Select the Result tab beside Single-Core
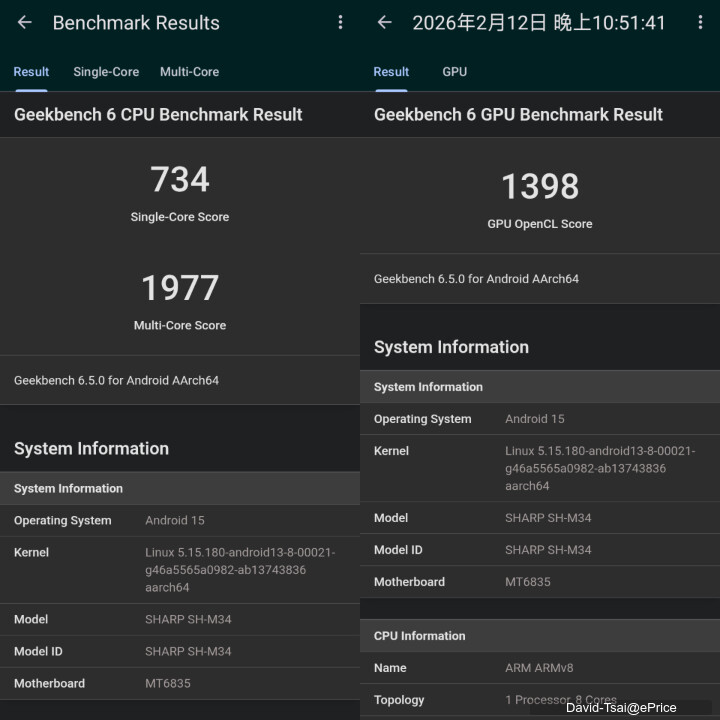The height and width of the screenshot is (720, 720). (31, 72)
